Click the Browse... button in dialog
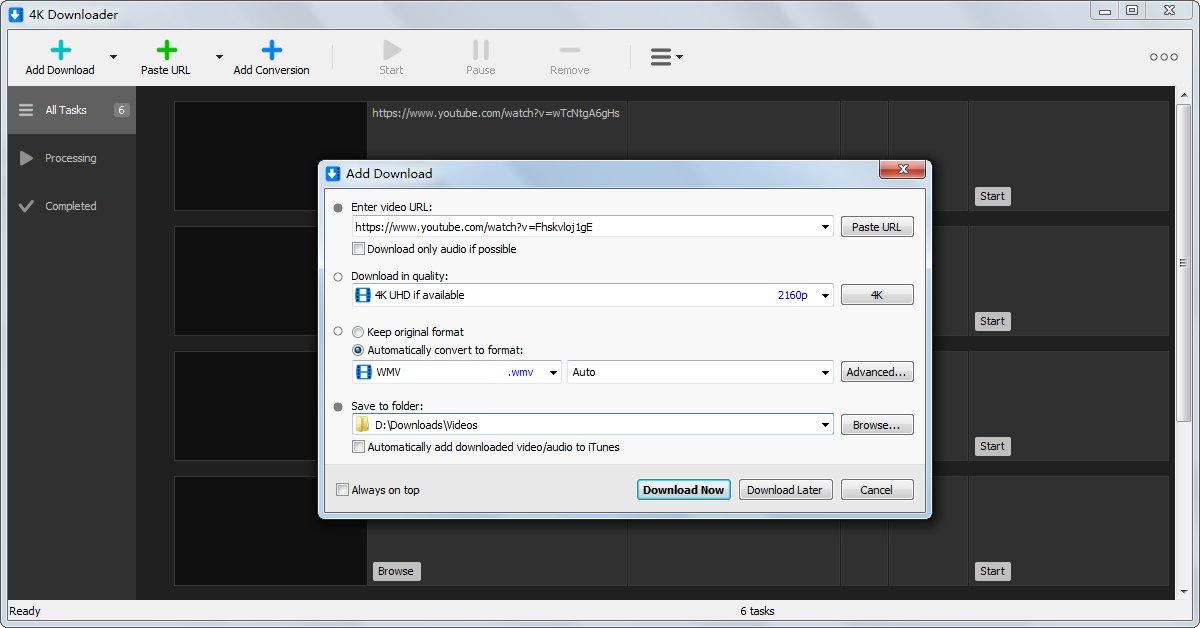 [877, 425]
